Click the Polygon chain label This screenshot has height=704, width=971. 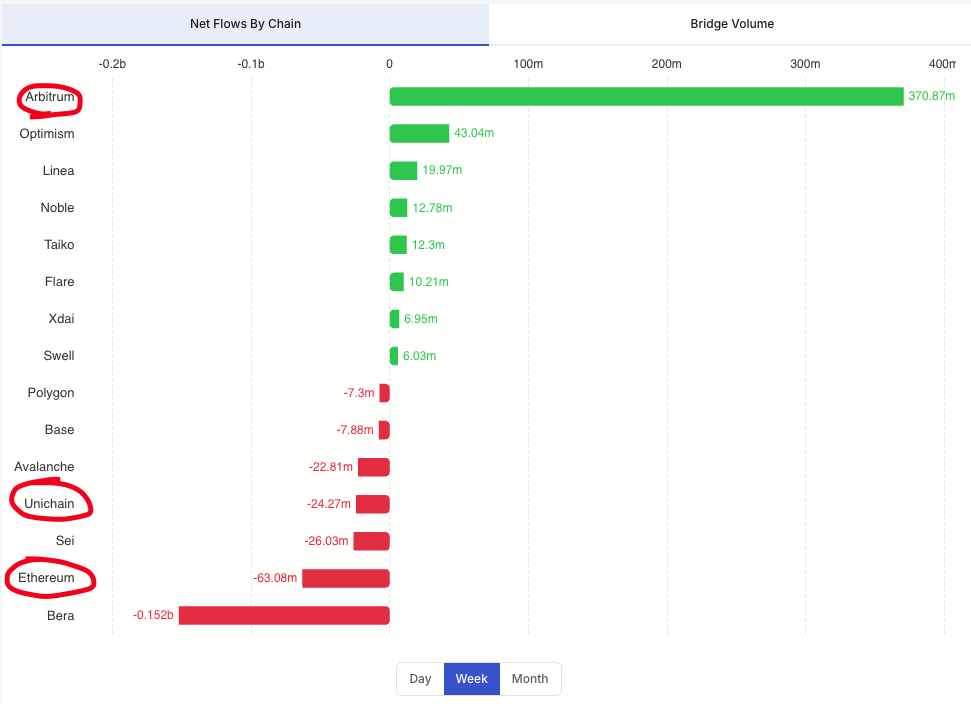point(51,393)
